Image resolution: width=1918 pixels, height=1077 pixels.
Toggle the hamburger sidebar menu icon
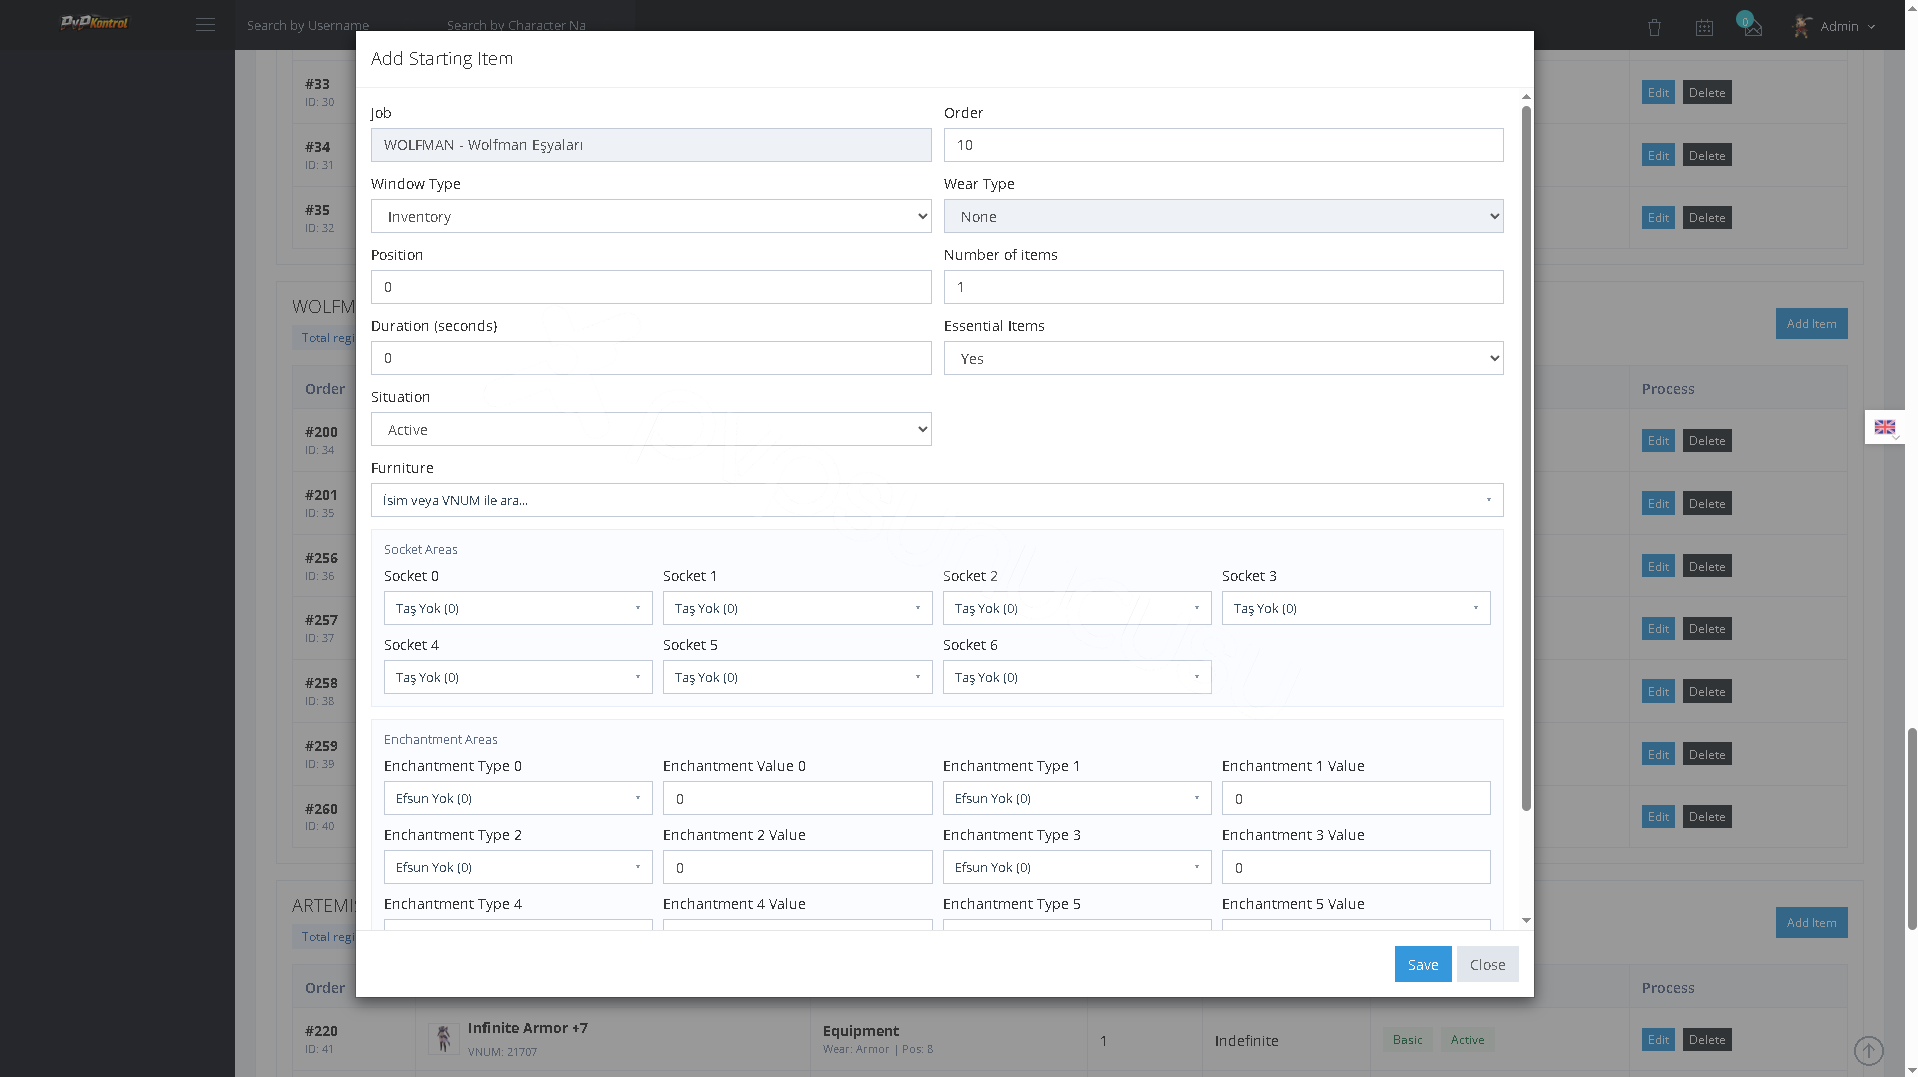[x=205, y=25]
